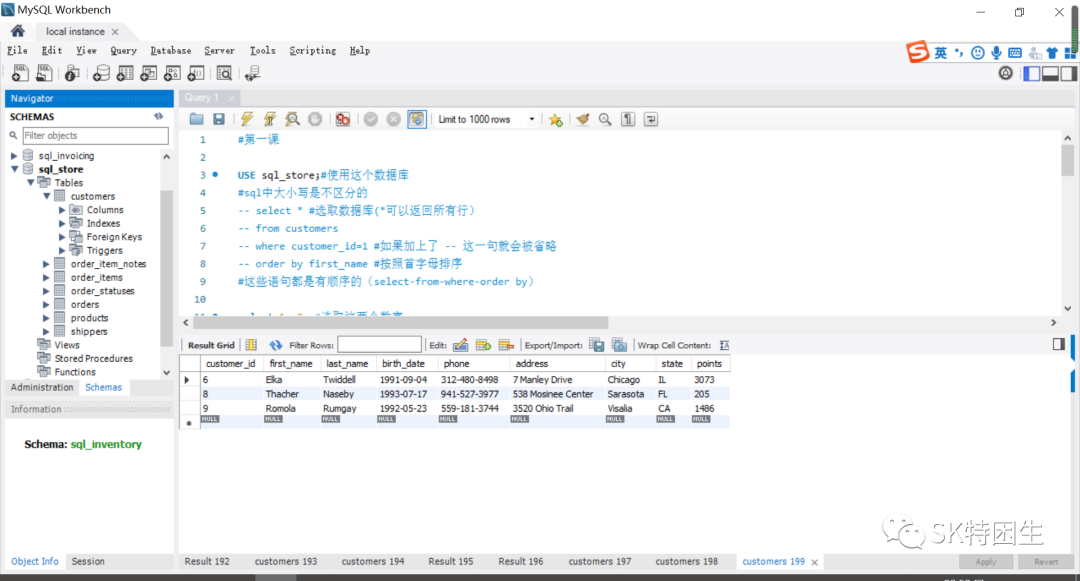Image resolution: width=1080 pixels, height=581 pixels.
Task: Toggle form editor view of results
Action: tap(251, 345)
